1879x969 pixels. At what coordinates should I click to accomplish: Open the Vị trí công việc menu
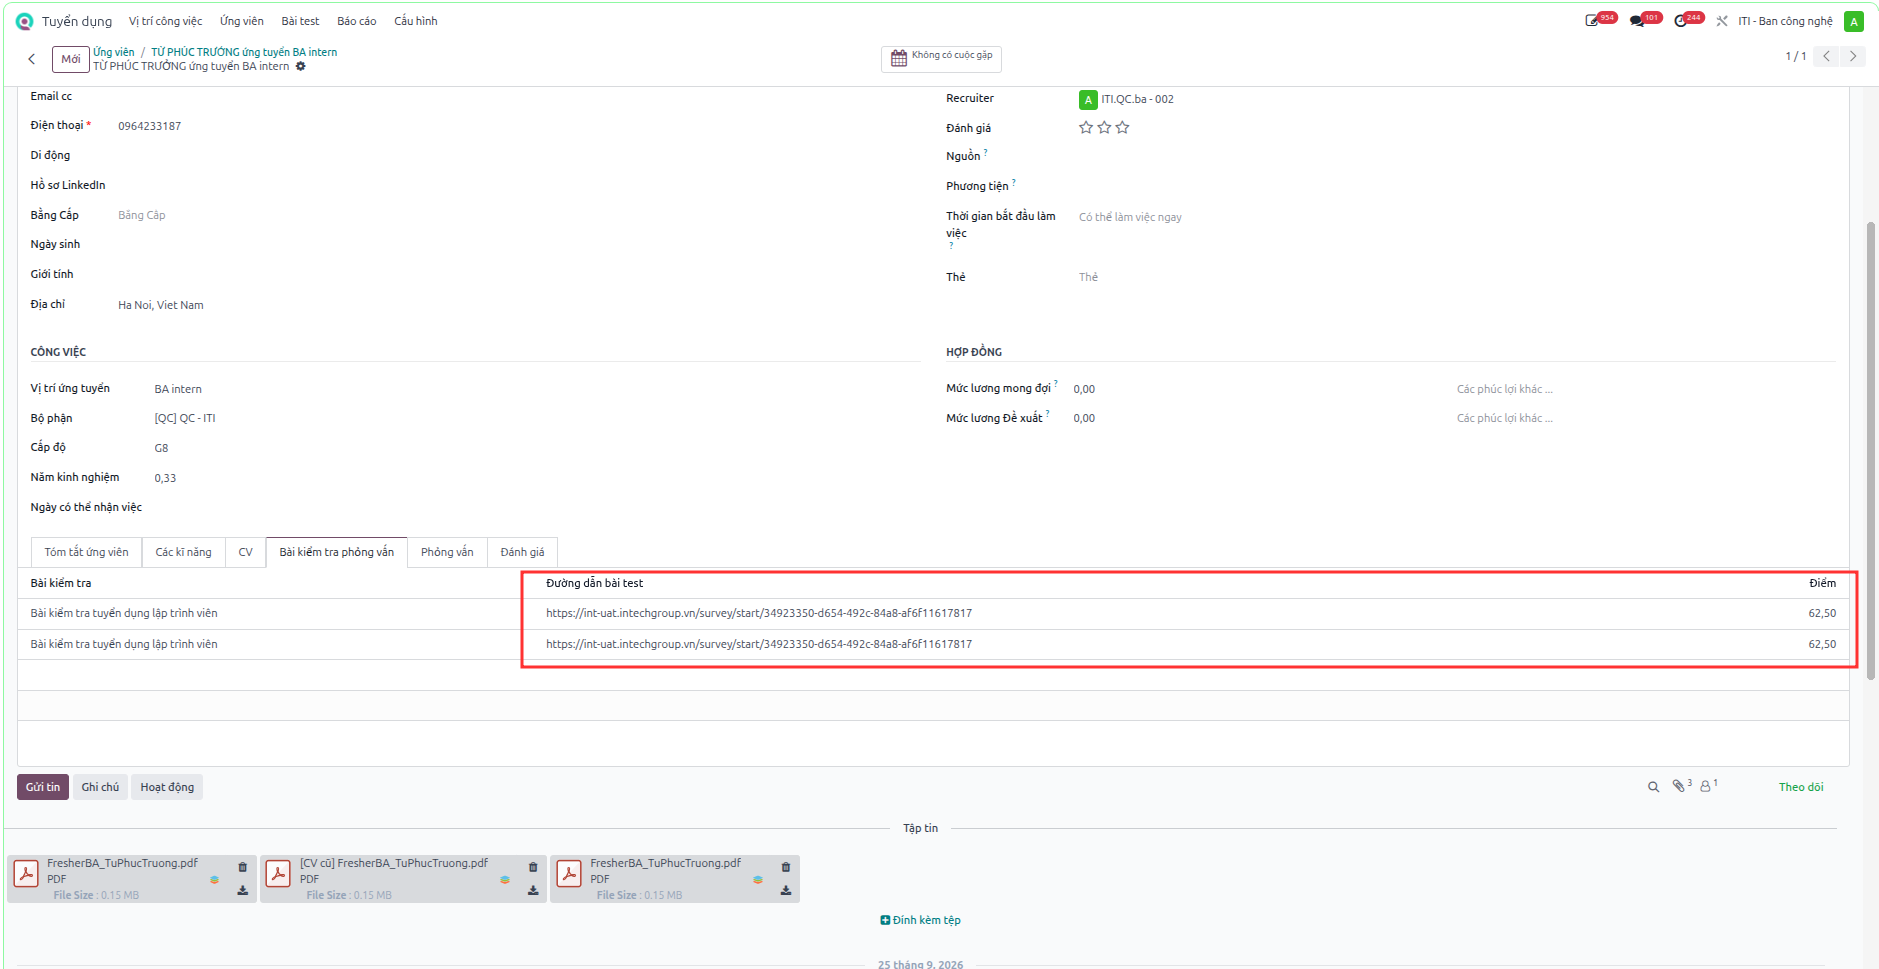click(x=165, y=21)
